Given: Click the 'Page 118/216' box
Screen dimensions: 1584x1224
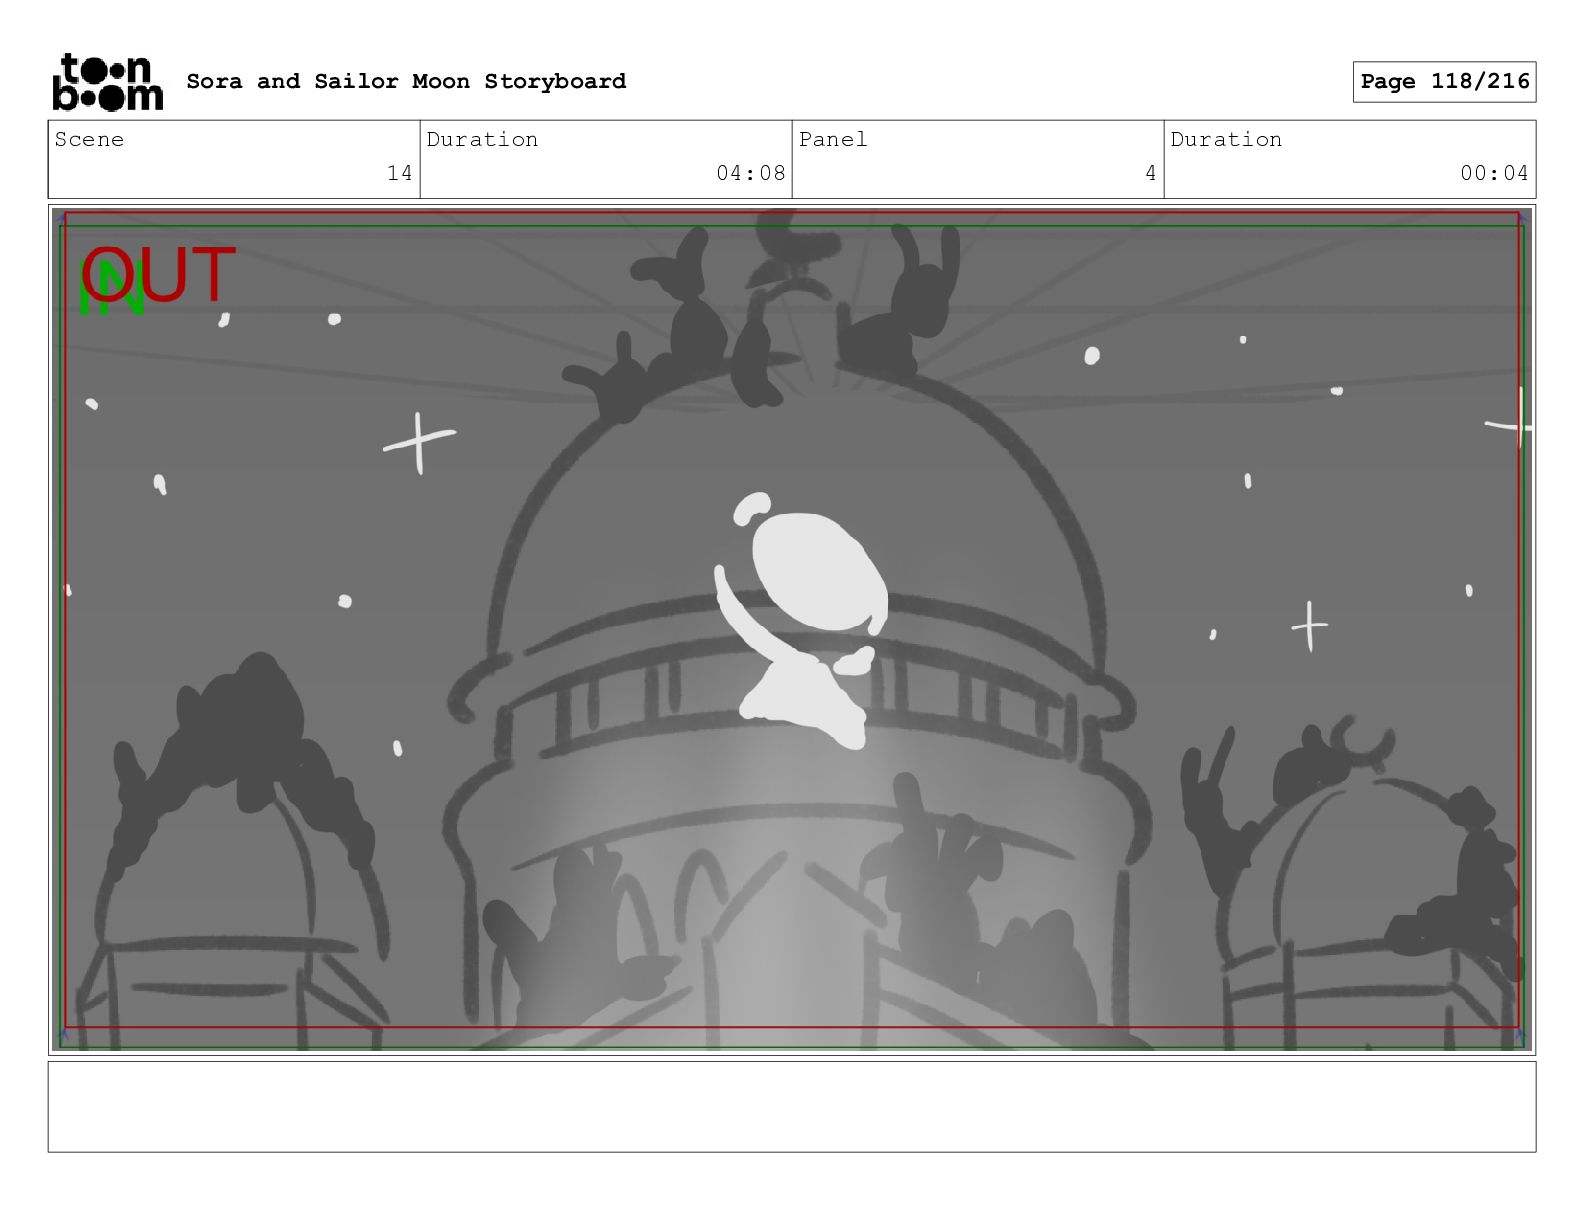Looking at the screenshot, I should point(1444,82).
